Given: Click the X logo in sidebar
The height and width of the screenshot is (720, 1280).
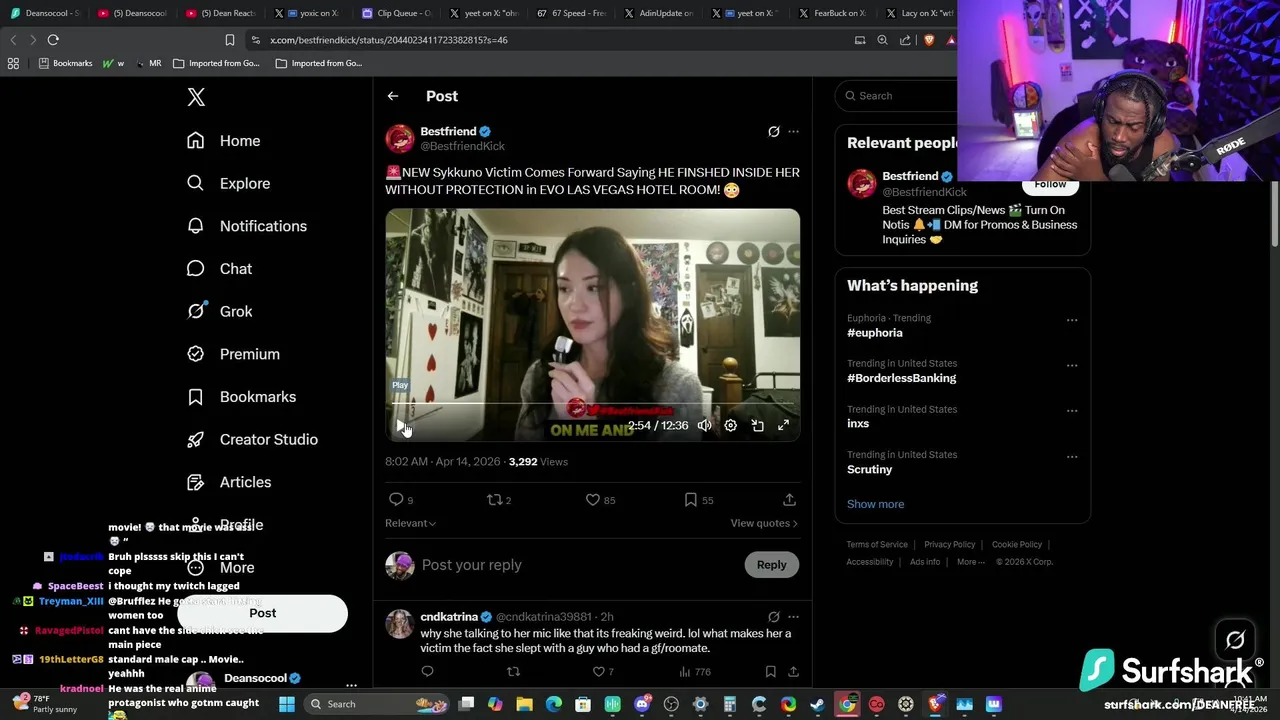Looking at the screenshot, I should pos(196,97).
